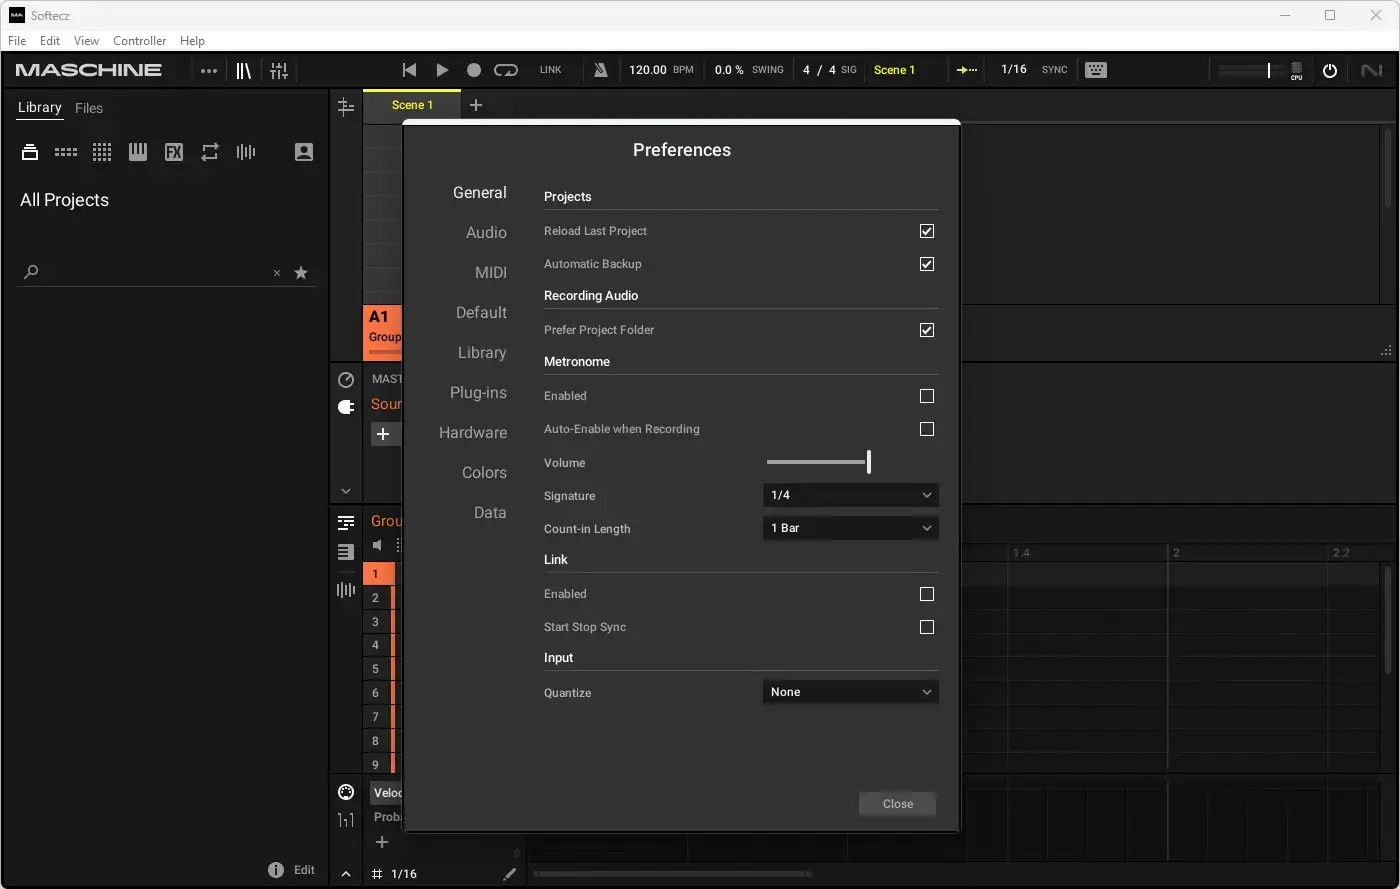
Task: Open the 1/16 grid dropdown in header
Action: point(1014,70)
